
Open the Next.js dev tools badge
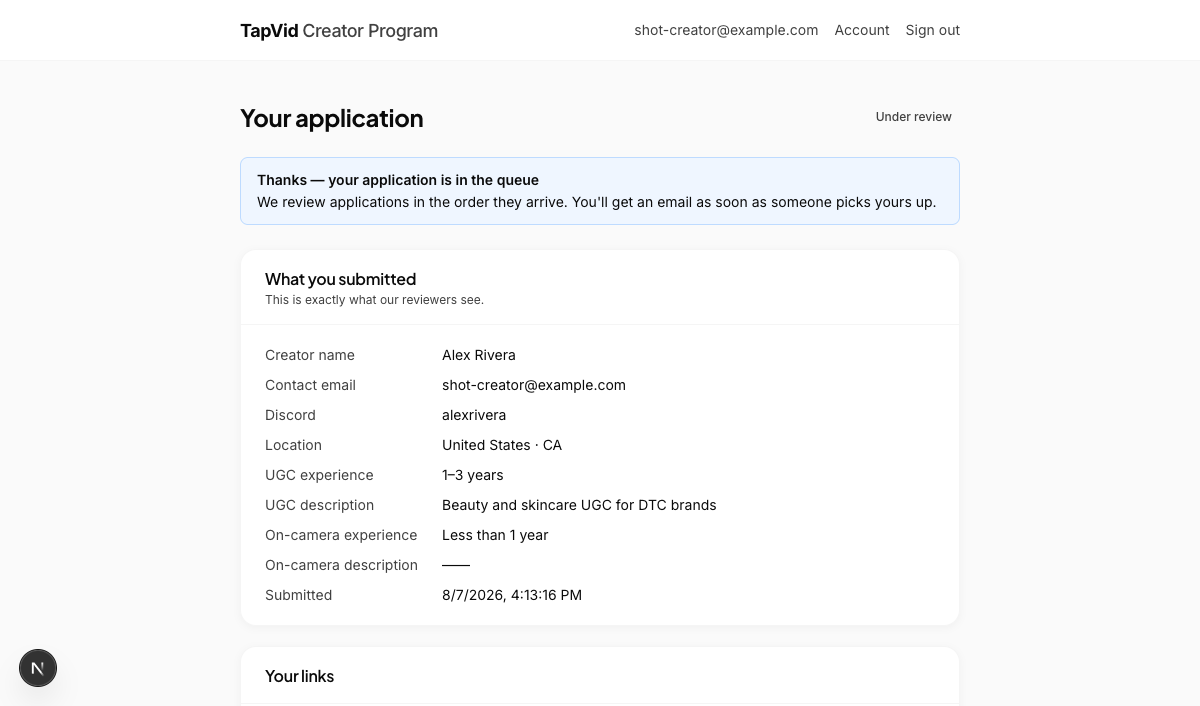pos(38,668)
